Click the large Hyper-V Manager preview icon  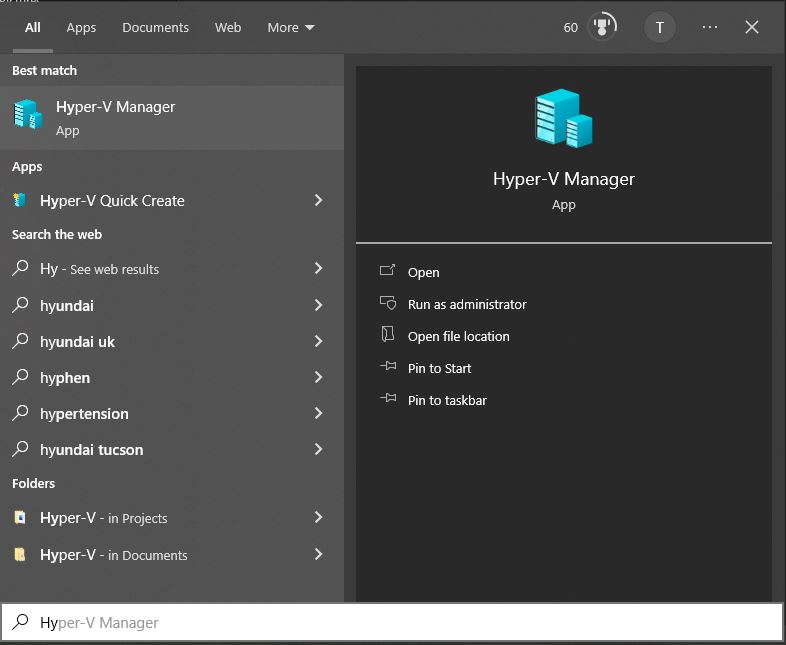[563, 119]
